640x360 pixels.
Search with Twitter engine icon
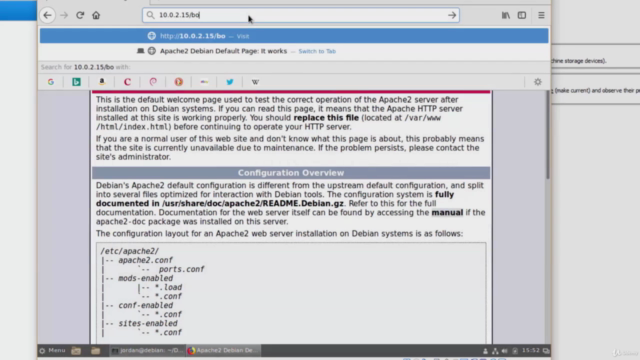[x=230, y=82]
